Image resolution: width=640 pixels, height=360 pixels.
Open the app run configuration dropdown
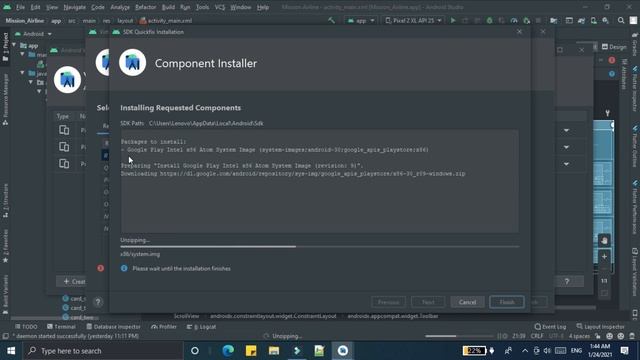point(361,20)
